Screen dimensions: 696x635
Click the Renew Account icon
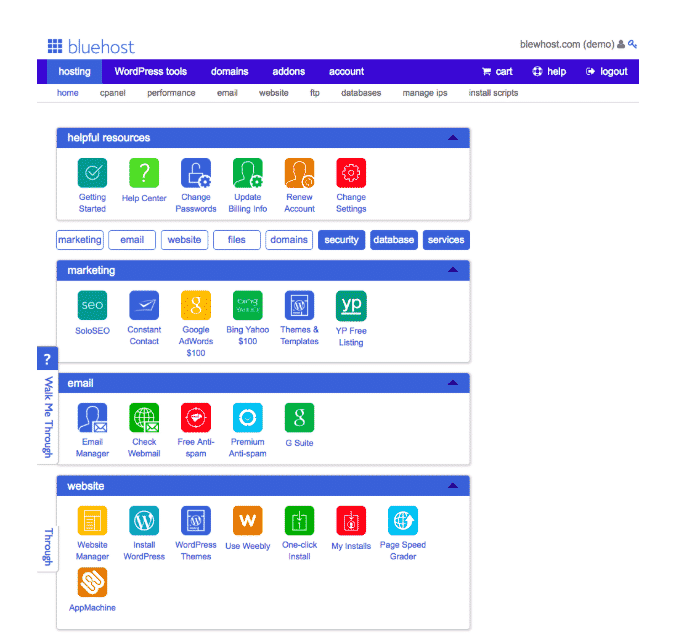point(299,173)
